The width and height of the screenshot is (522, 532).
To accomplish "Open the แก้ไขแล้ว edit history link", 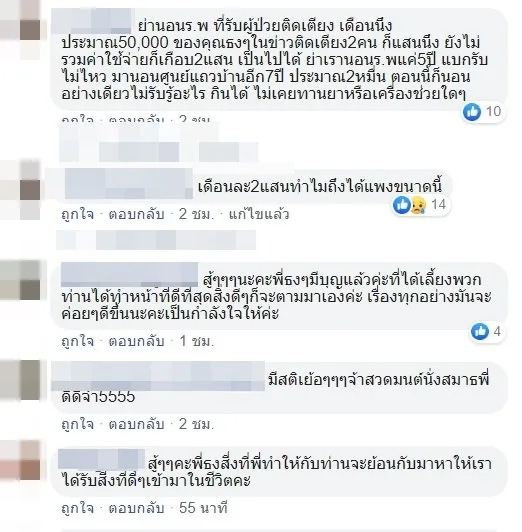I will tap(259, 214).
